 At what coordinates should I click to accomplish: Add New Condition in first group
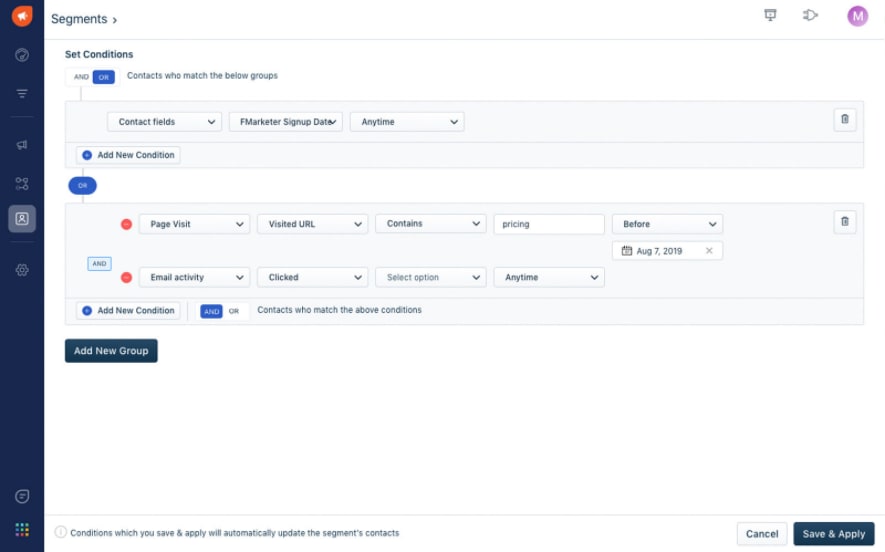point(128,155)
